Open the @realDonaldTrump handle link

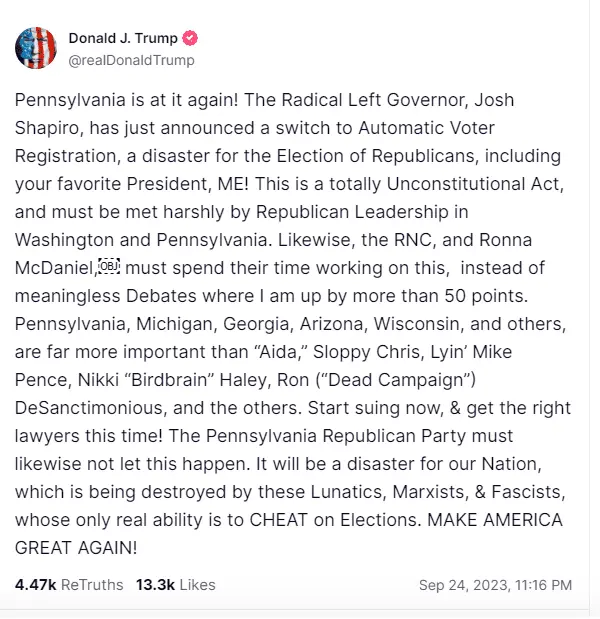tap(131, 60)
